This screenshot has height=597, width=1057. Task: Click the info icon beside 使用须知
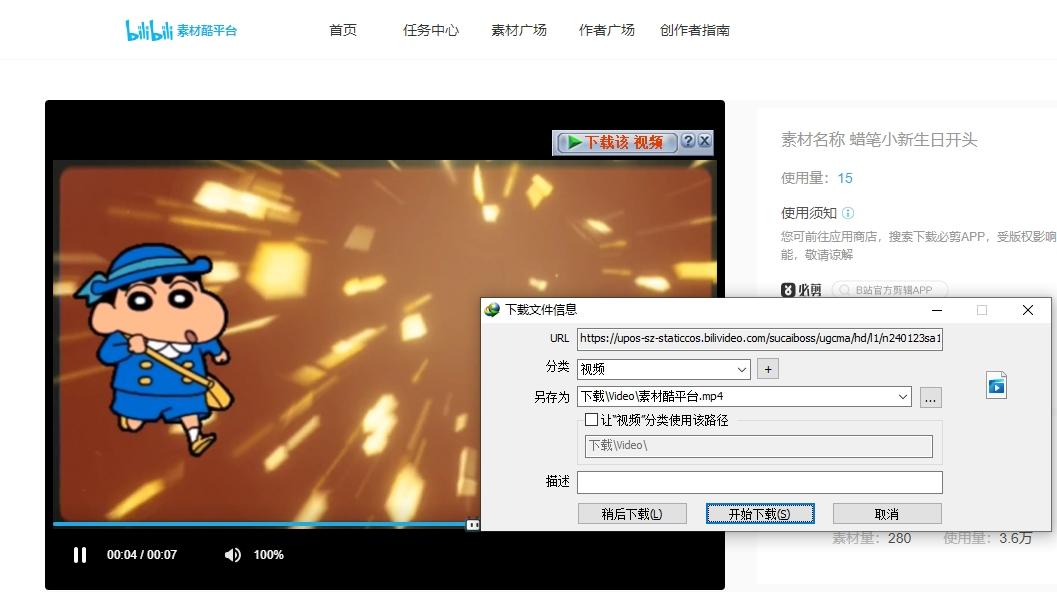848,213
